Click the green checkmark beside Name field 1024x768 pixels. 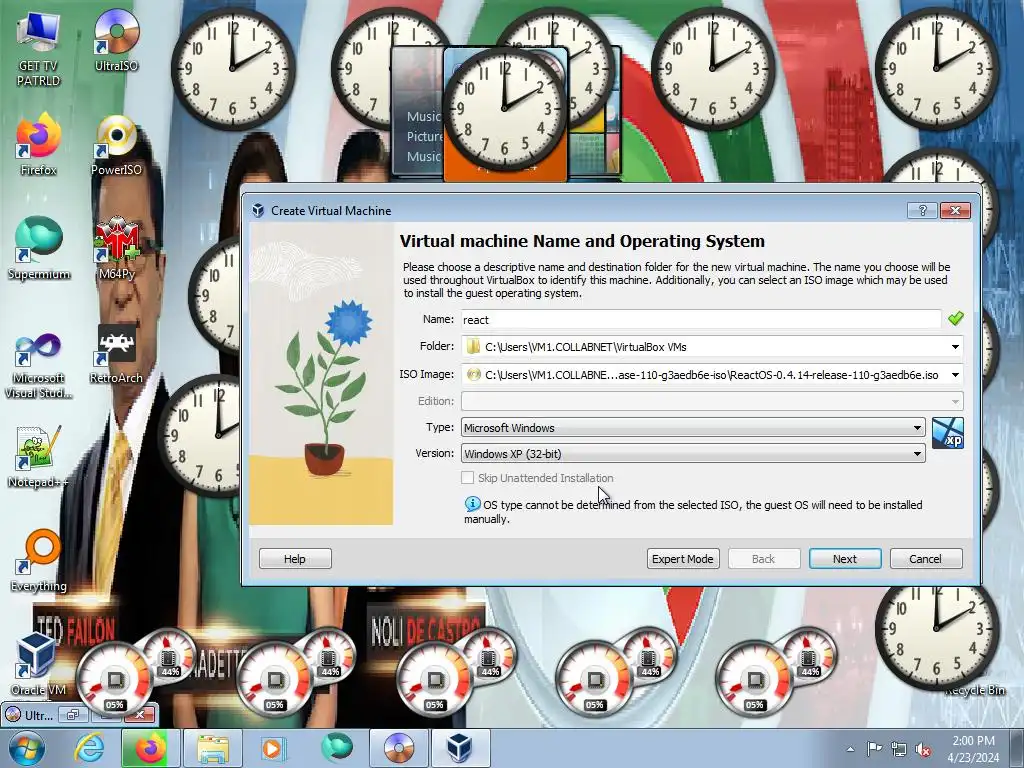click(x=955, y=319)
